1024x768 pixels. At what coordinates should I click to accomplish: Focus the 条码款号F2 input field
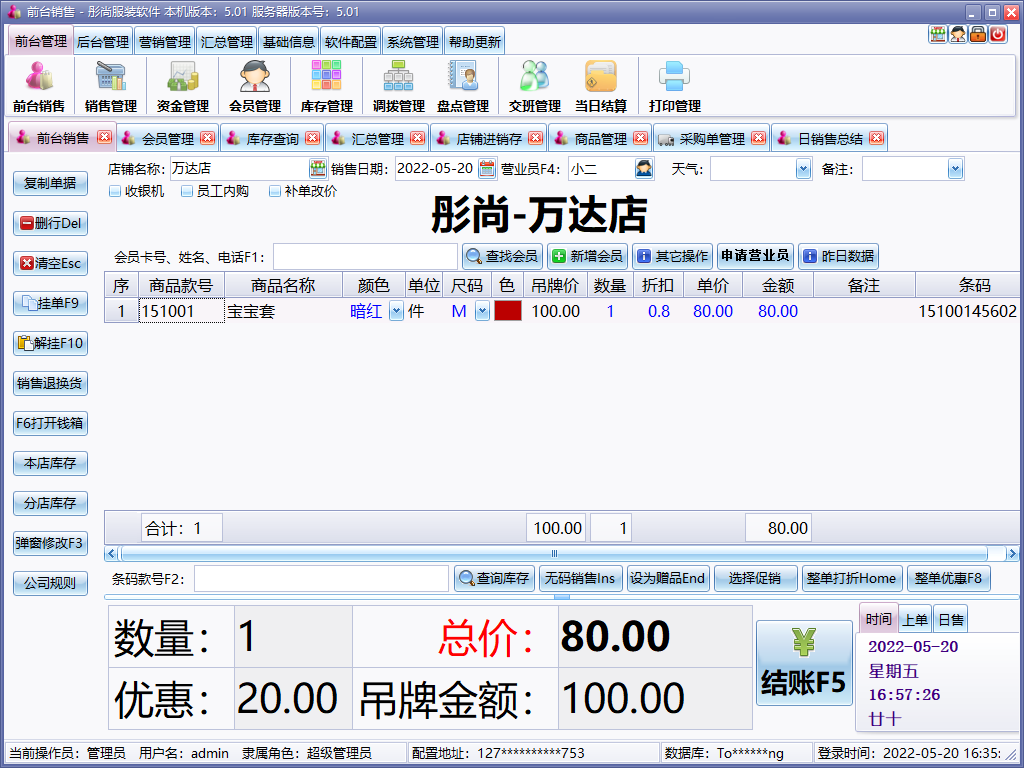(x=321, y=579)
